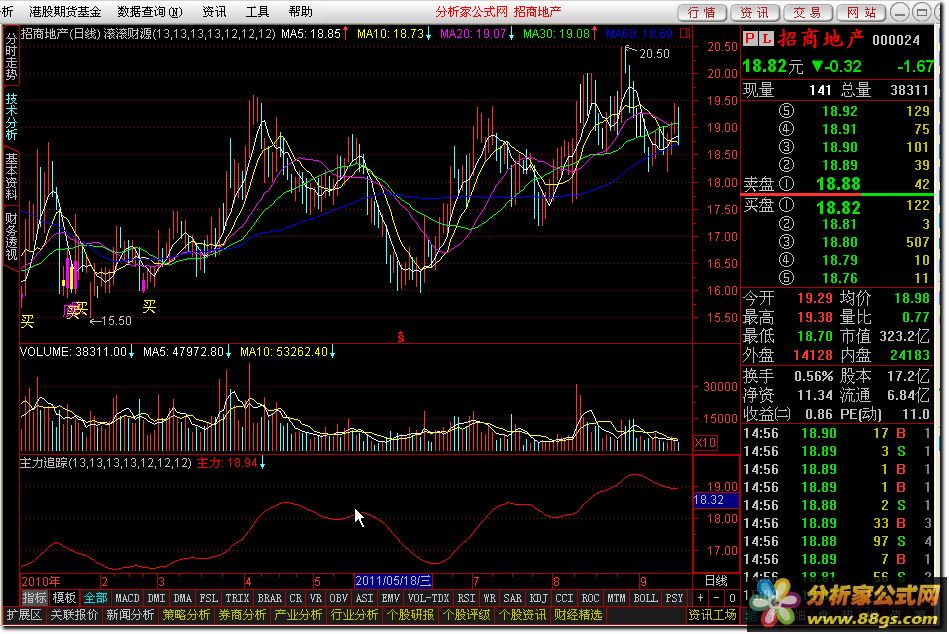The width and height of the screenshot is (949, 634).
Task: Choose the OBV indicator
Action: 338,598
